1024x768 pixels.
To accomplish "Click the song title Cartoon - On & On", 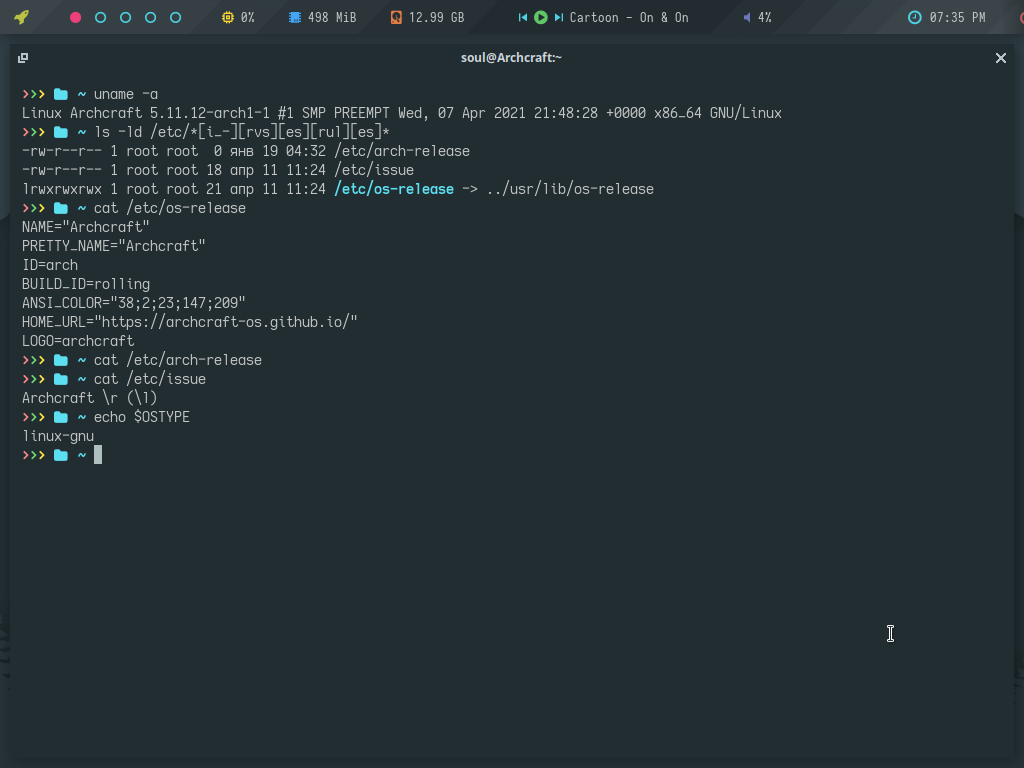I will (x=629, y=18).
